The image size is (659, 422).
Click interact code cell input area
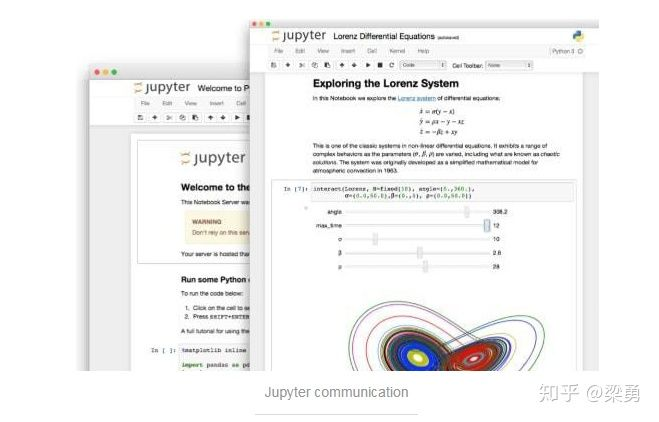(x=442, y=193)
